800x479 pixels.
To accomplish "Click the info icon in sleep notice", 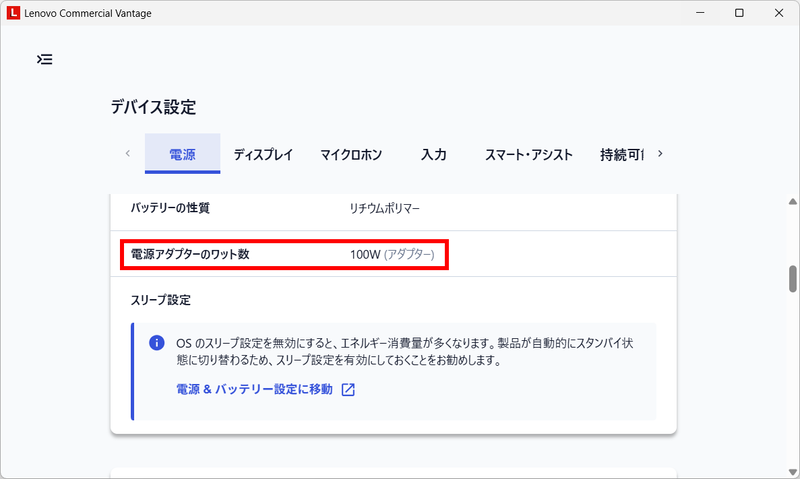I will click(x=157, y=343).
